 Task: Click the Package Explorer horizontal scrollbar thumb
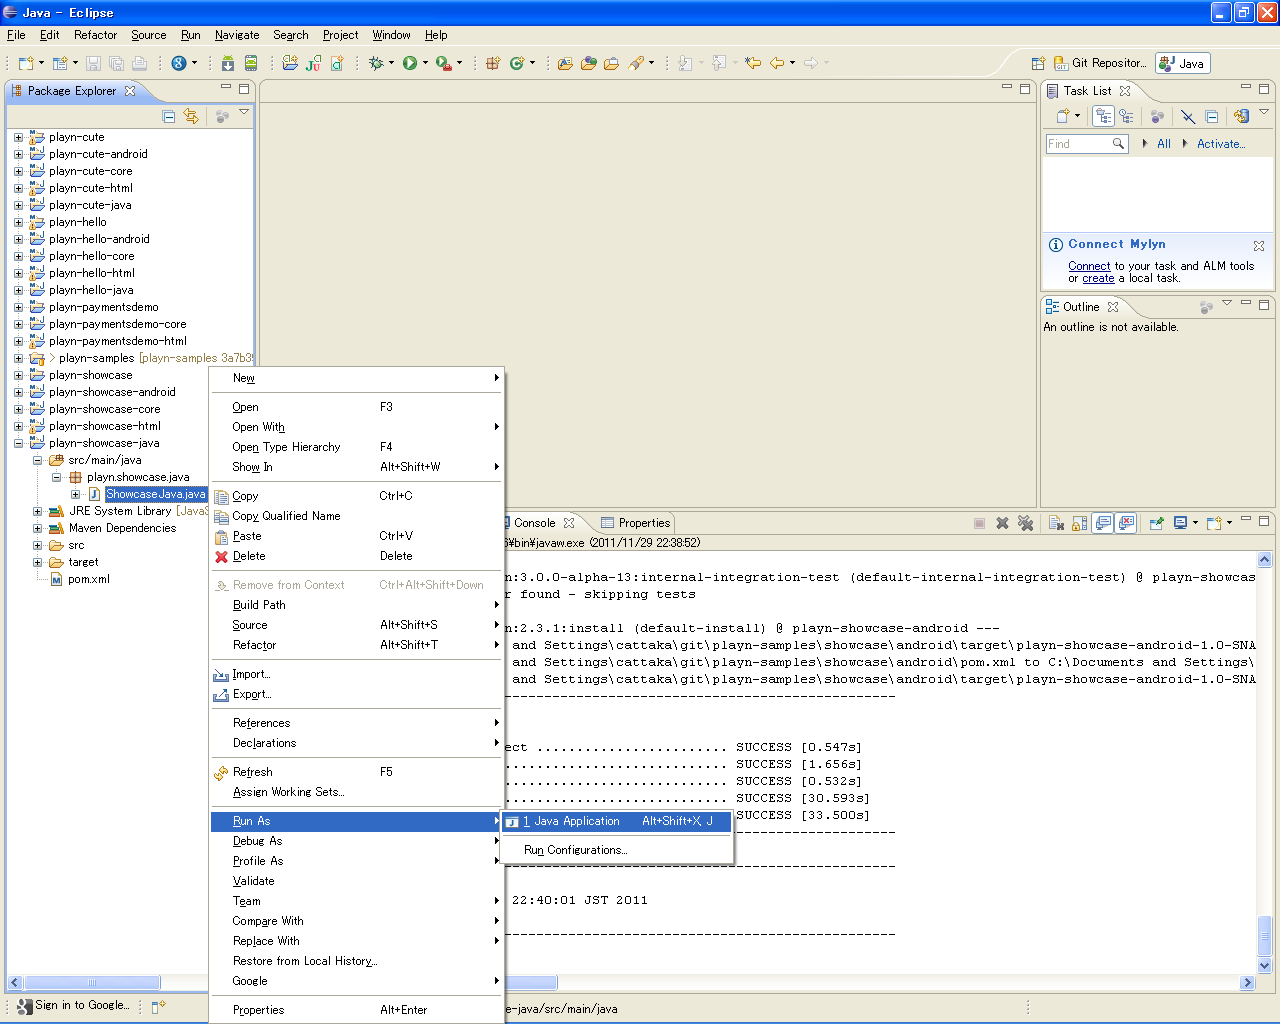click(92, 983)
